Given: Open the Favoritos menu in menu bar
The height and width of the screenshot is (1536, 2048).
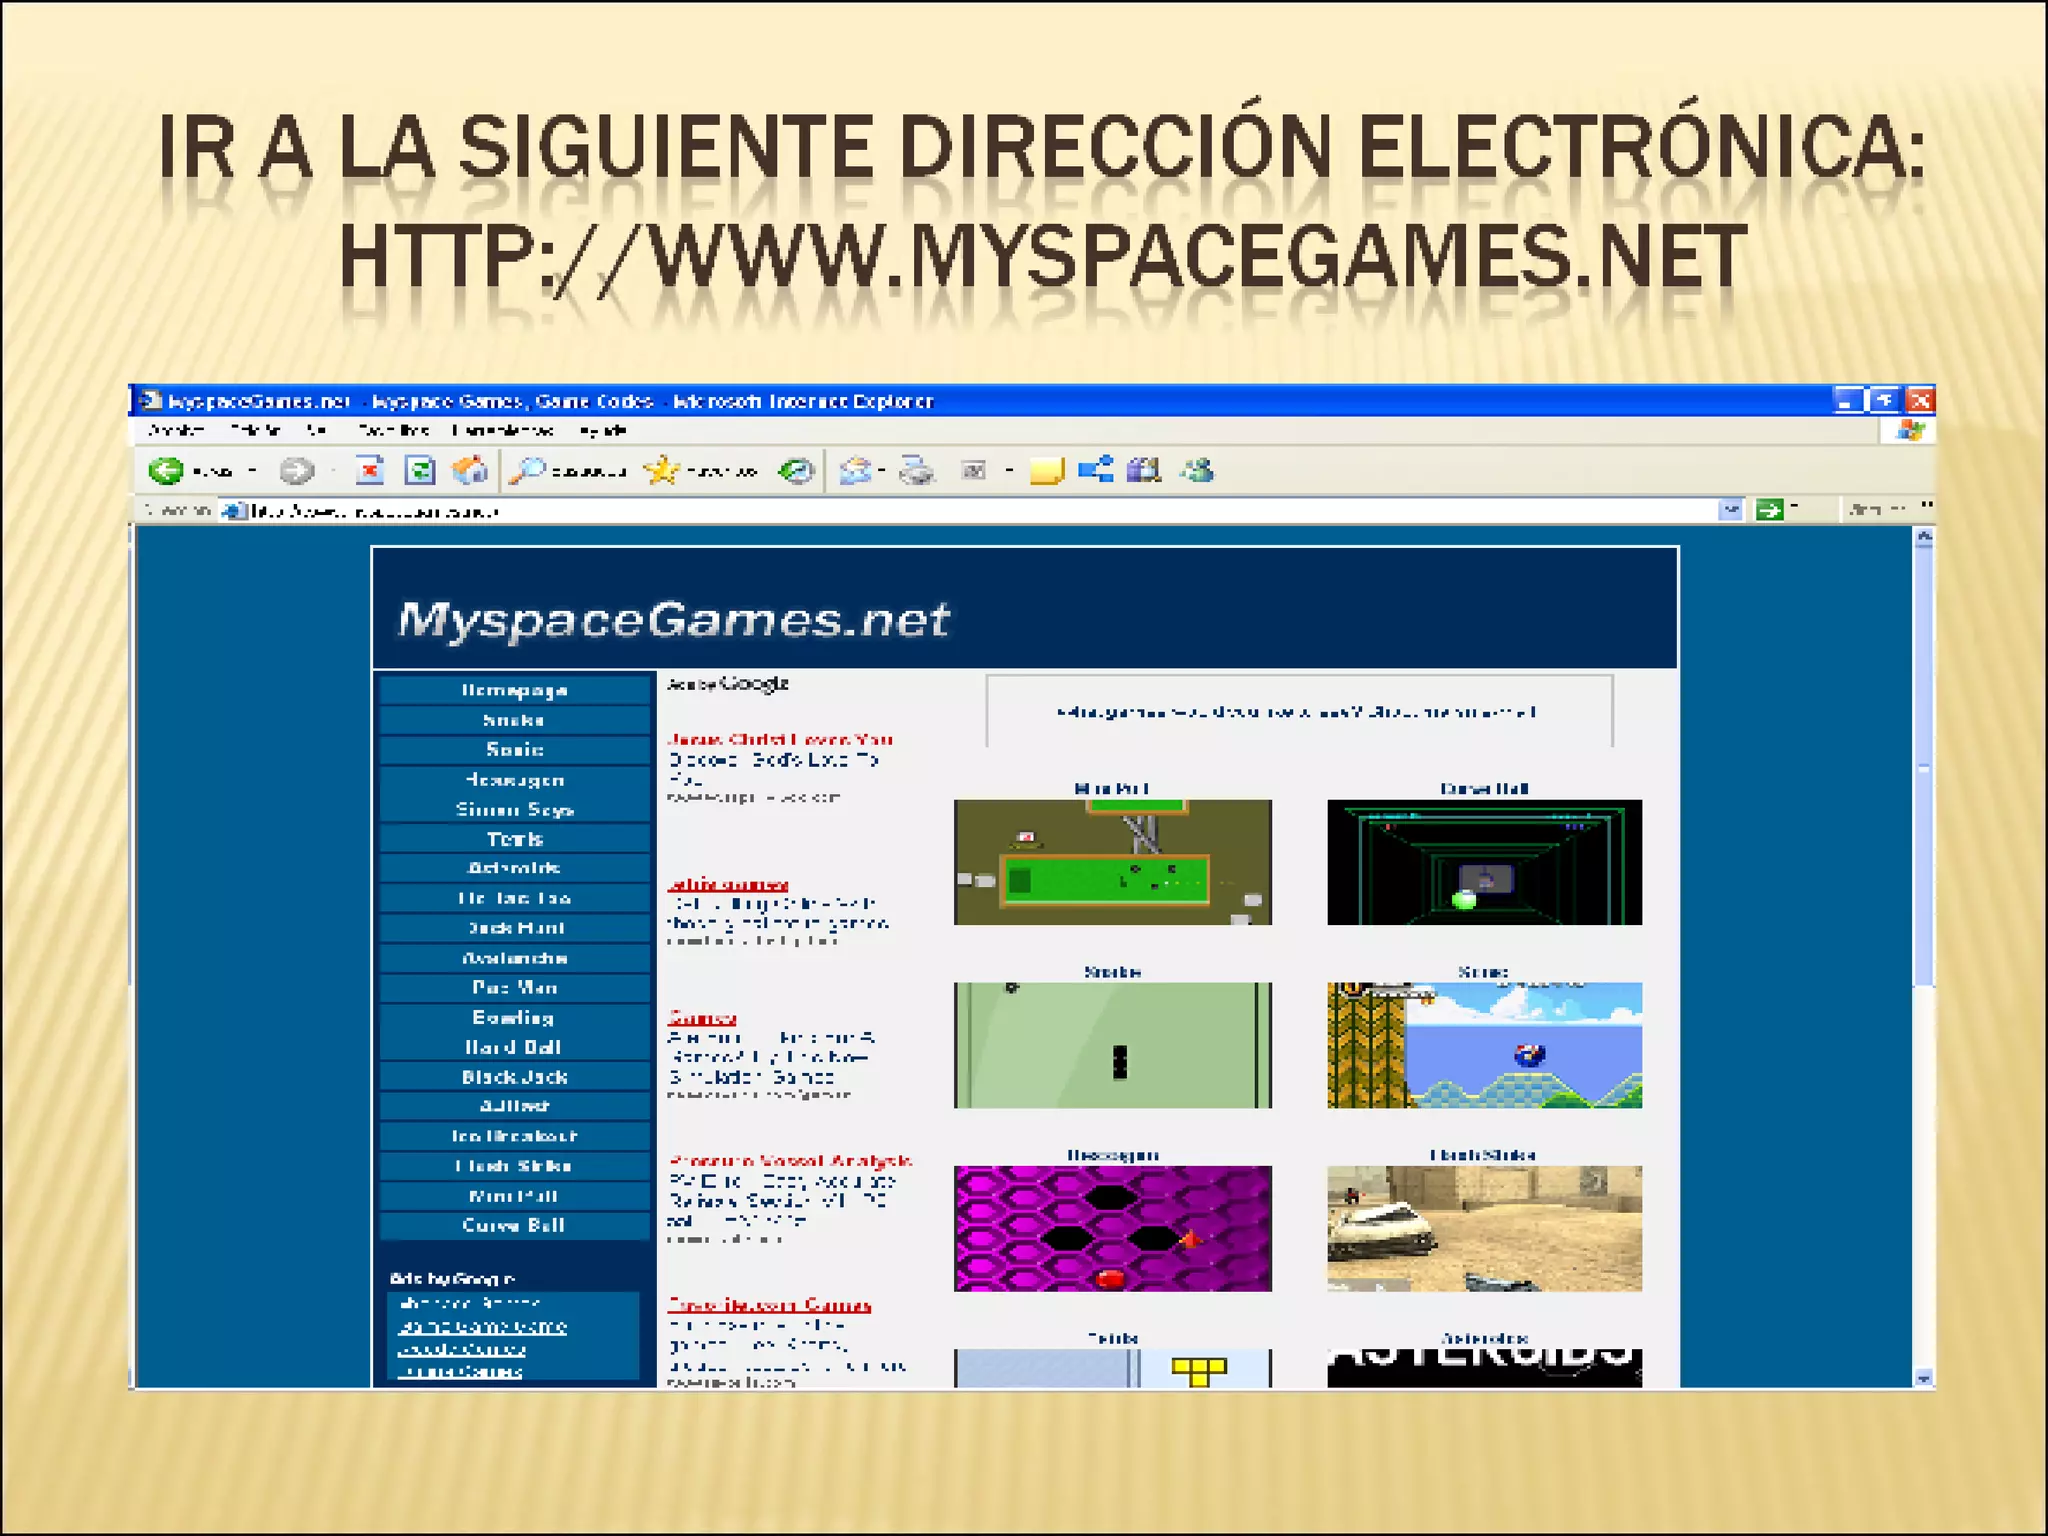Looking at the screenshot, I should point(393,431).
